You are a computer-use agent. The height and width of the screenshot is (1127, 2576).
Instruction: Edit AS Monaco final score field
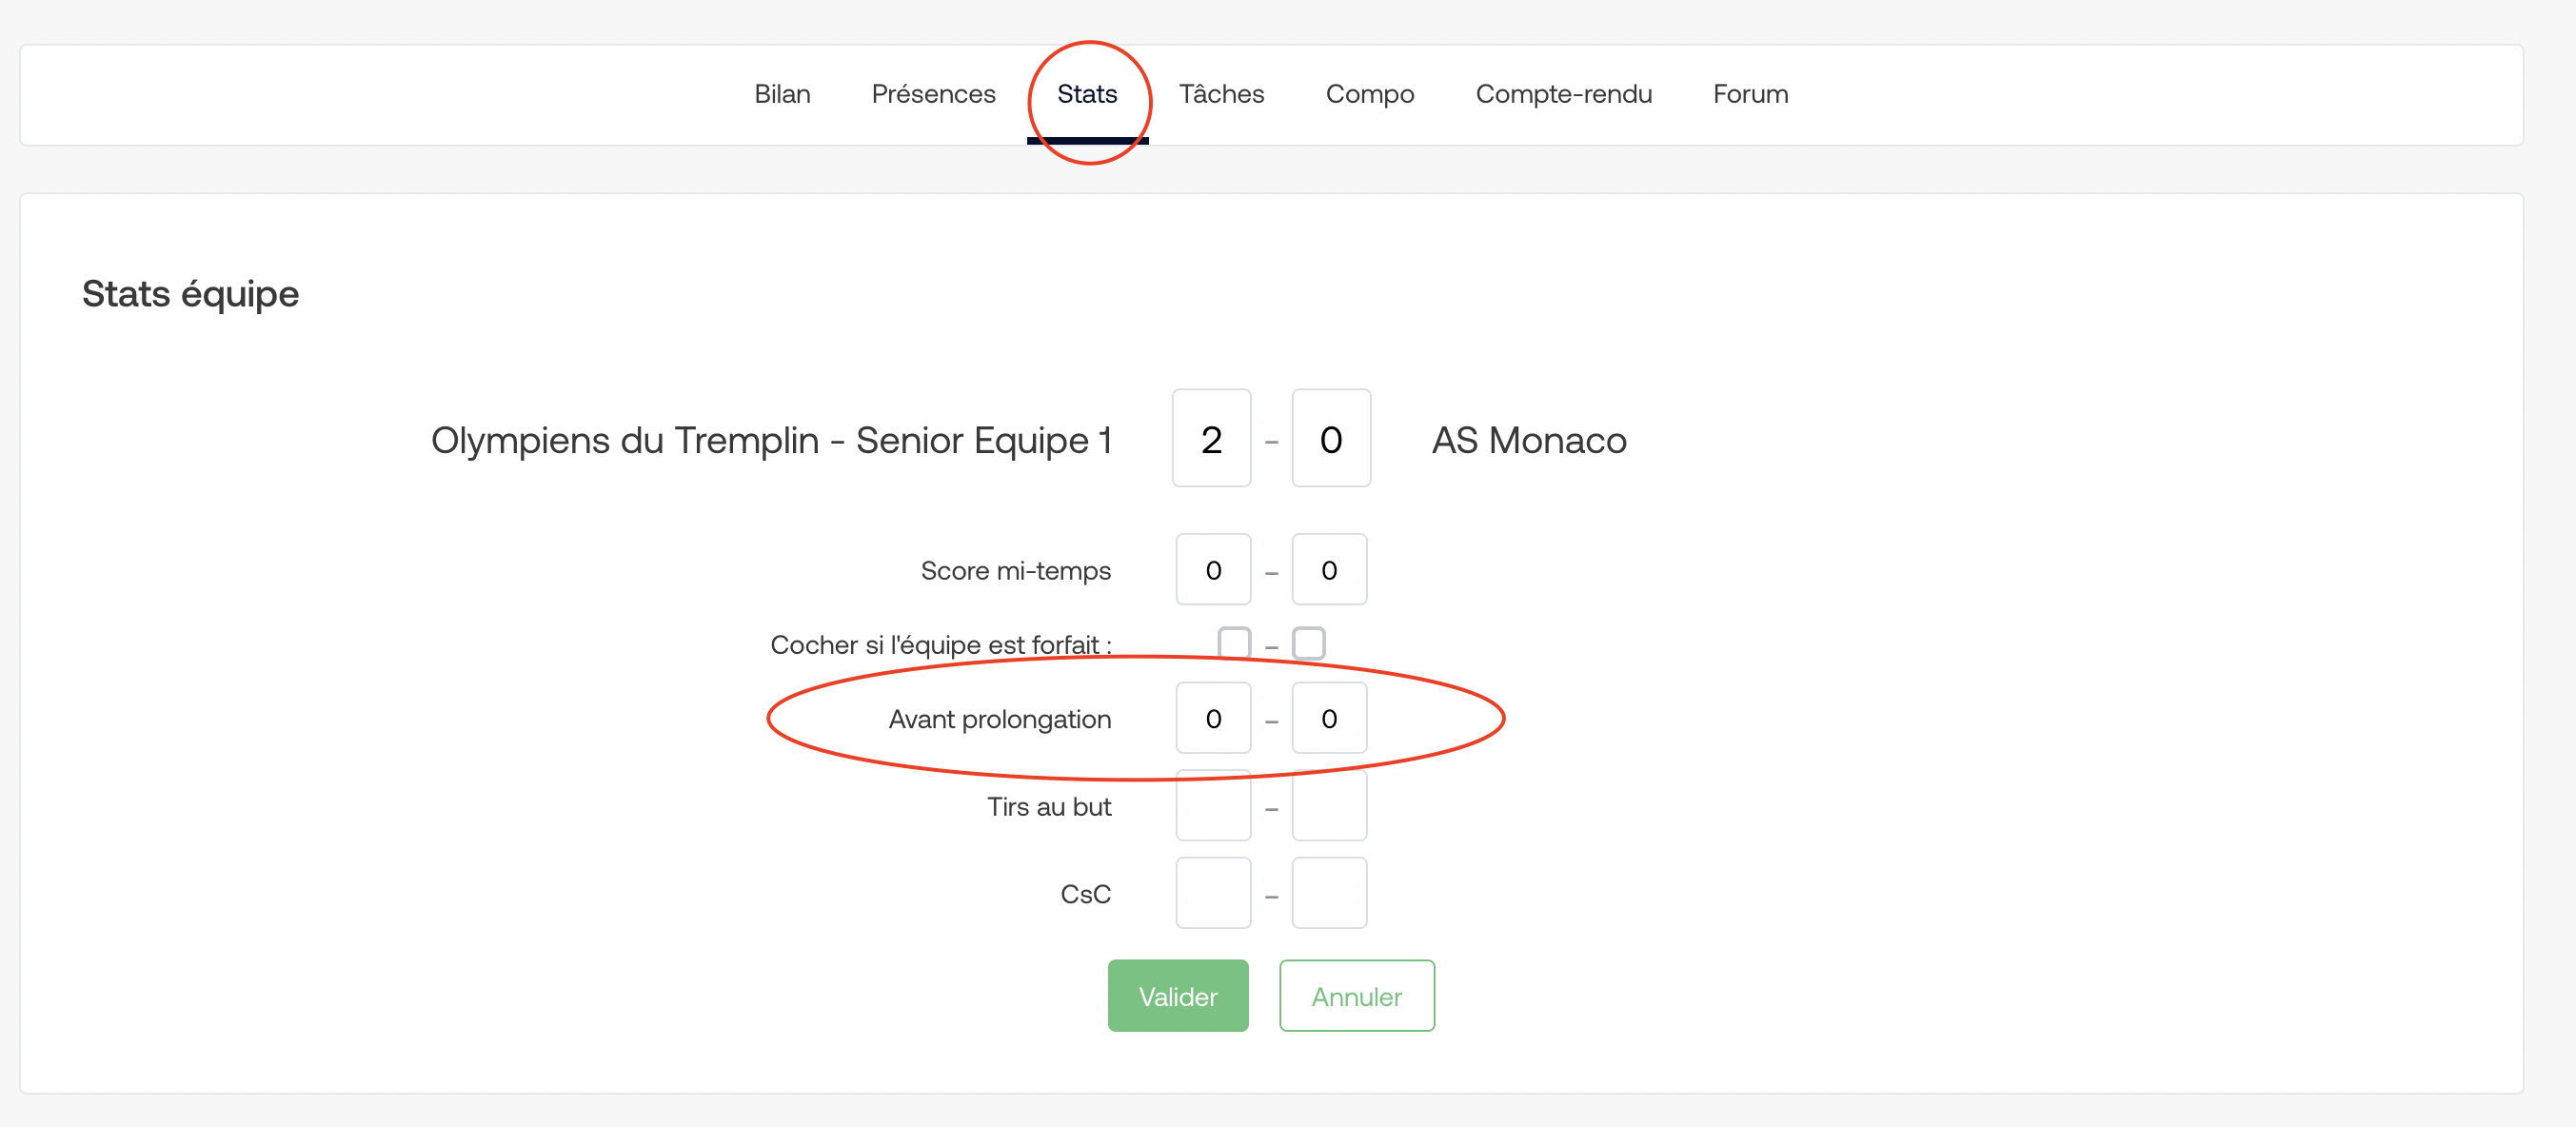pyautogui.click(x=1331, y=438)
